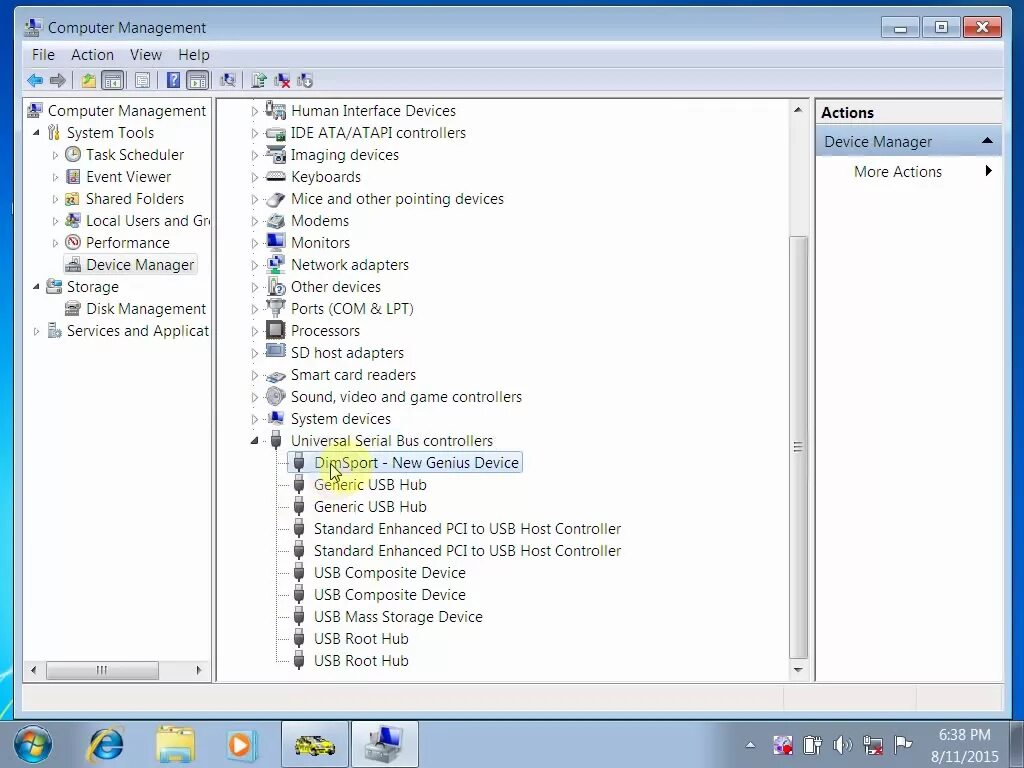Click the left pane scroll right arrow
Image resolution: width=1024 pixels, height=768 pixels.
[199, 670]
